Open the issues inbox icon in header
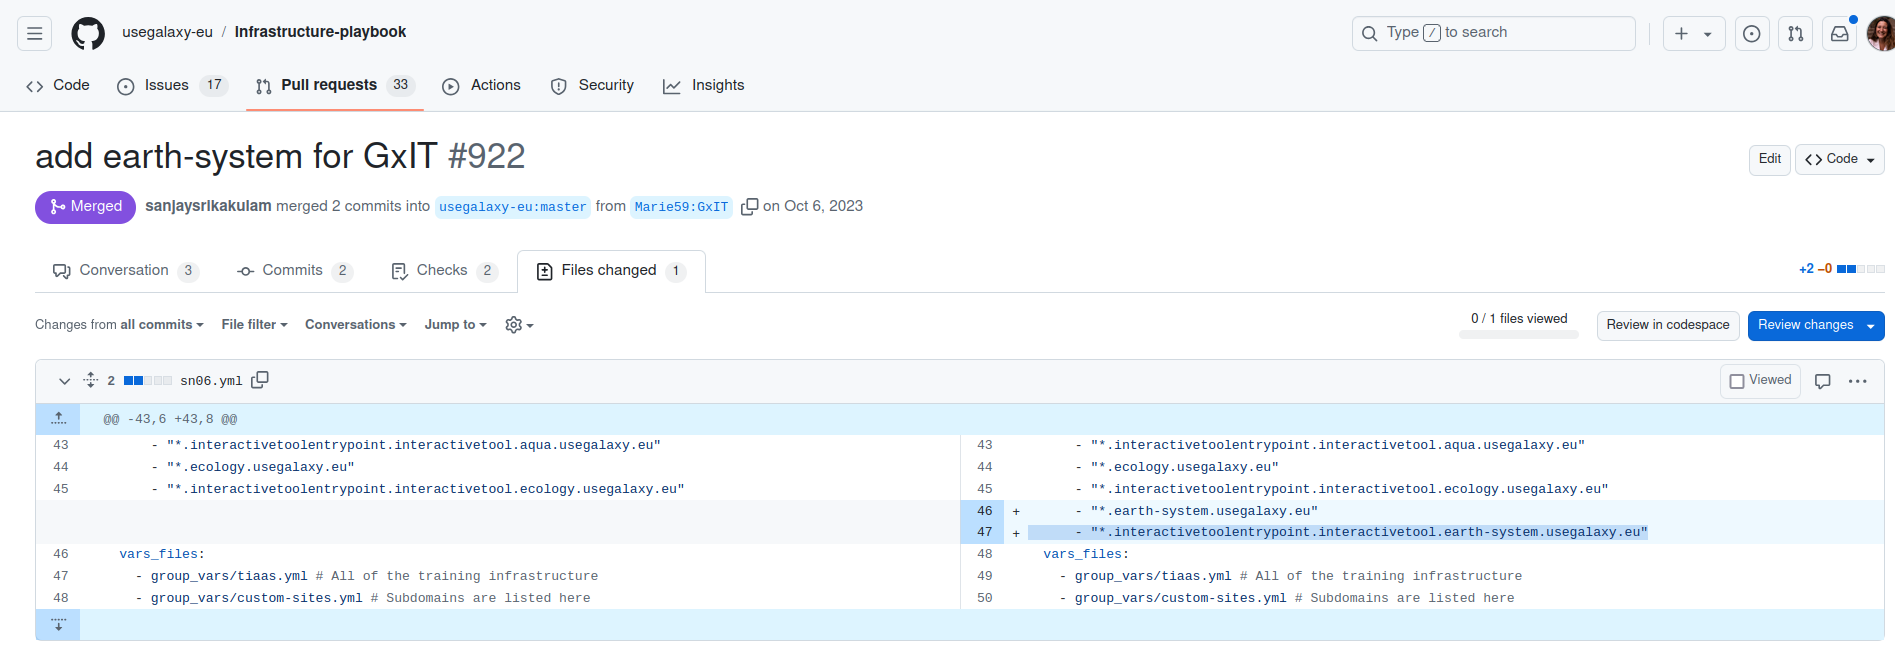 (x=1752, y=33)
